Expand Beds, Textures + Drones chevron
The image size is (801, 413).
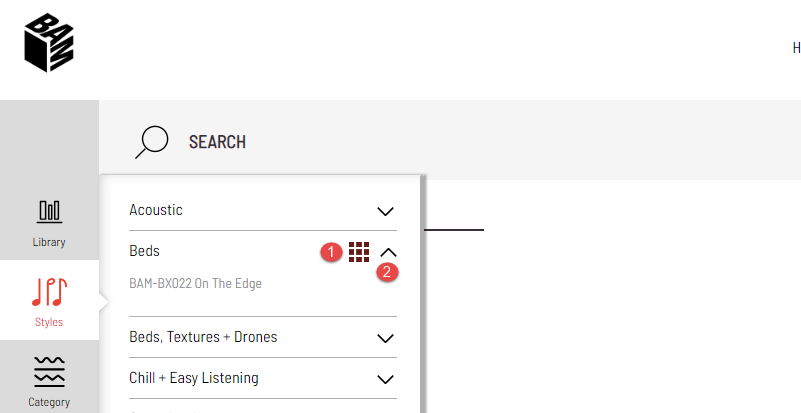coord(385,338)
